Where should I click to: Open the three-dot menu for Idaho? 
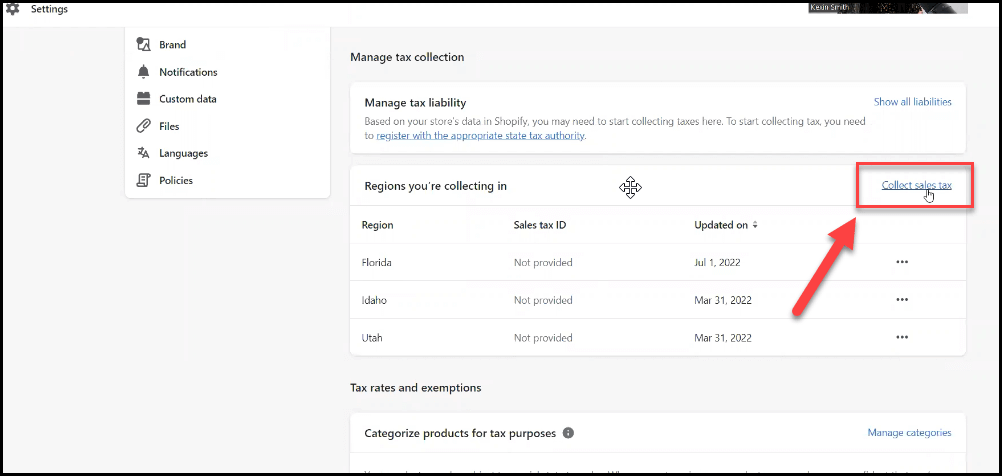pos(902,300)
